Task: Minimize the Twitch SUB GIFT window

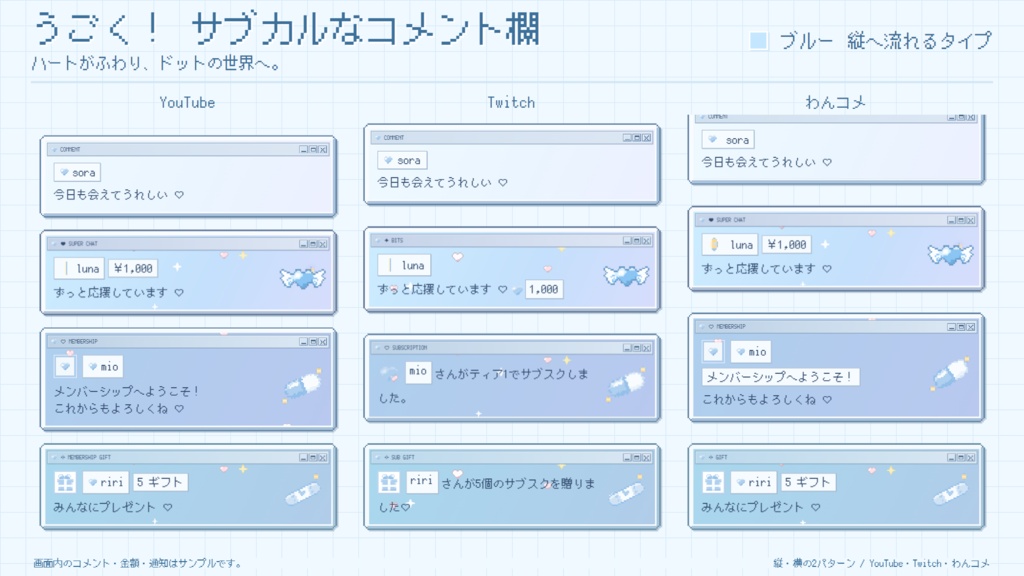Action: [x=627, y=458]
